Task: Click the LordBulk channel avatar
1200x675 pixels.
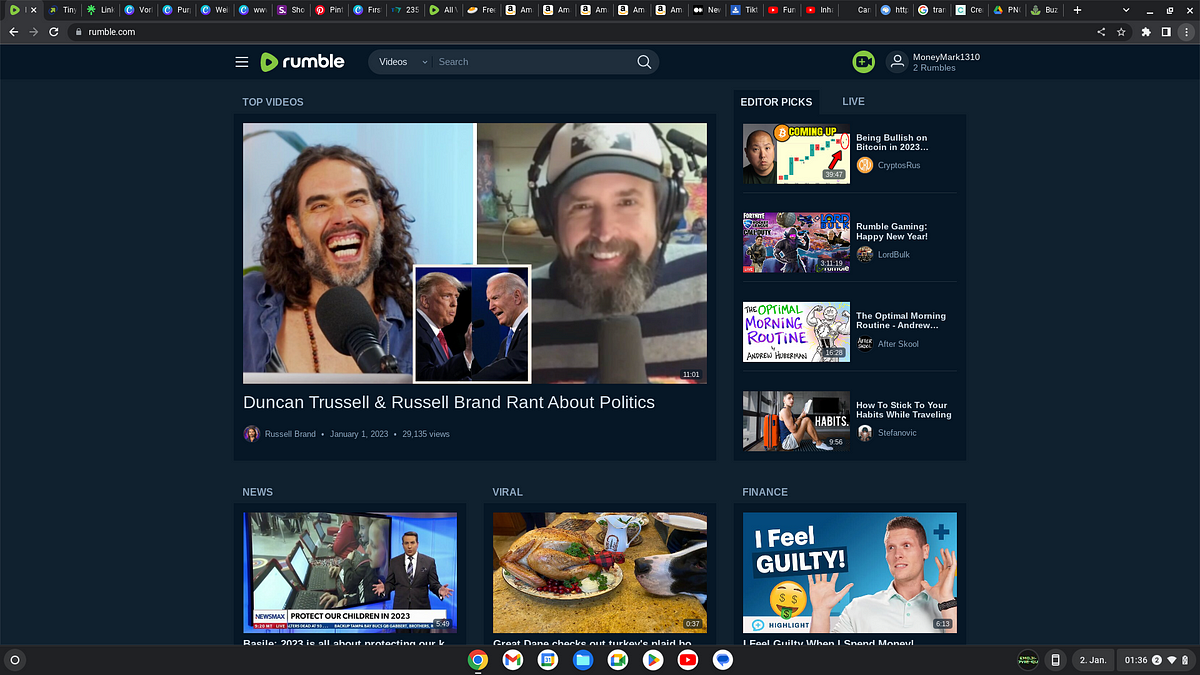Action: [x=865, y=254]
